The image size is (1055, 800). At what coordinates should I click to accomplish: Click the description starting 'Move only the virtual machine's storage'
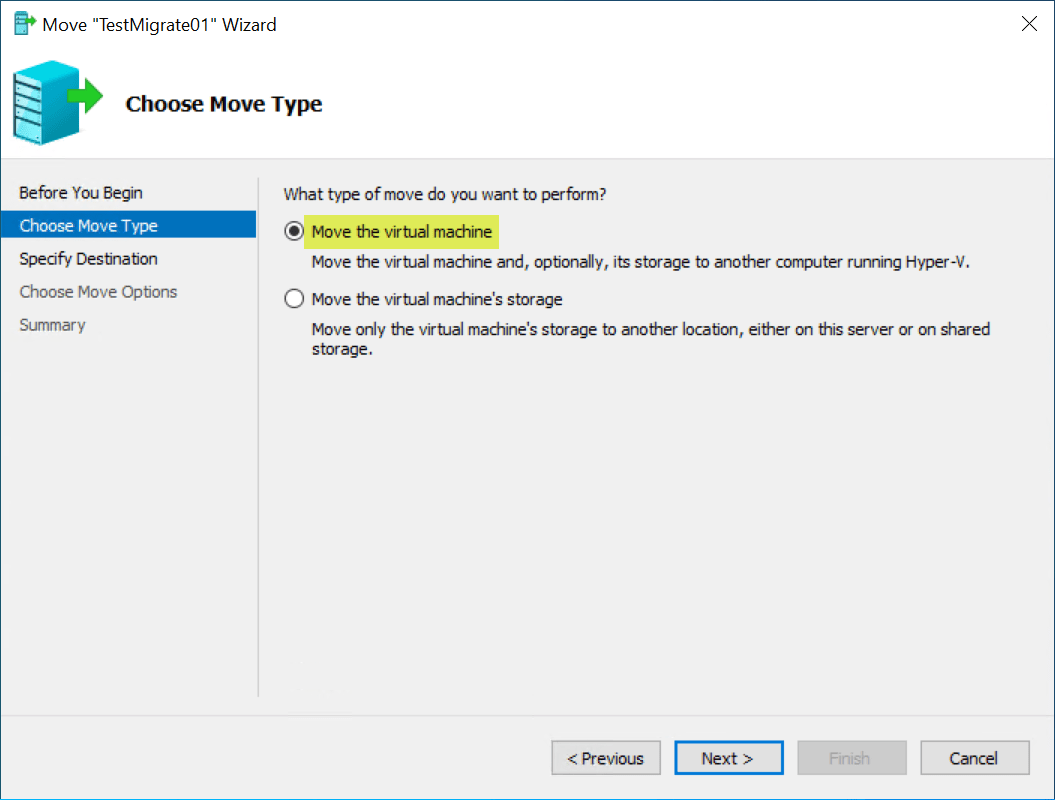click(x=651, y=339)
